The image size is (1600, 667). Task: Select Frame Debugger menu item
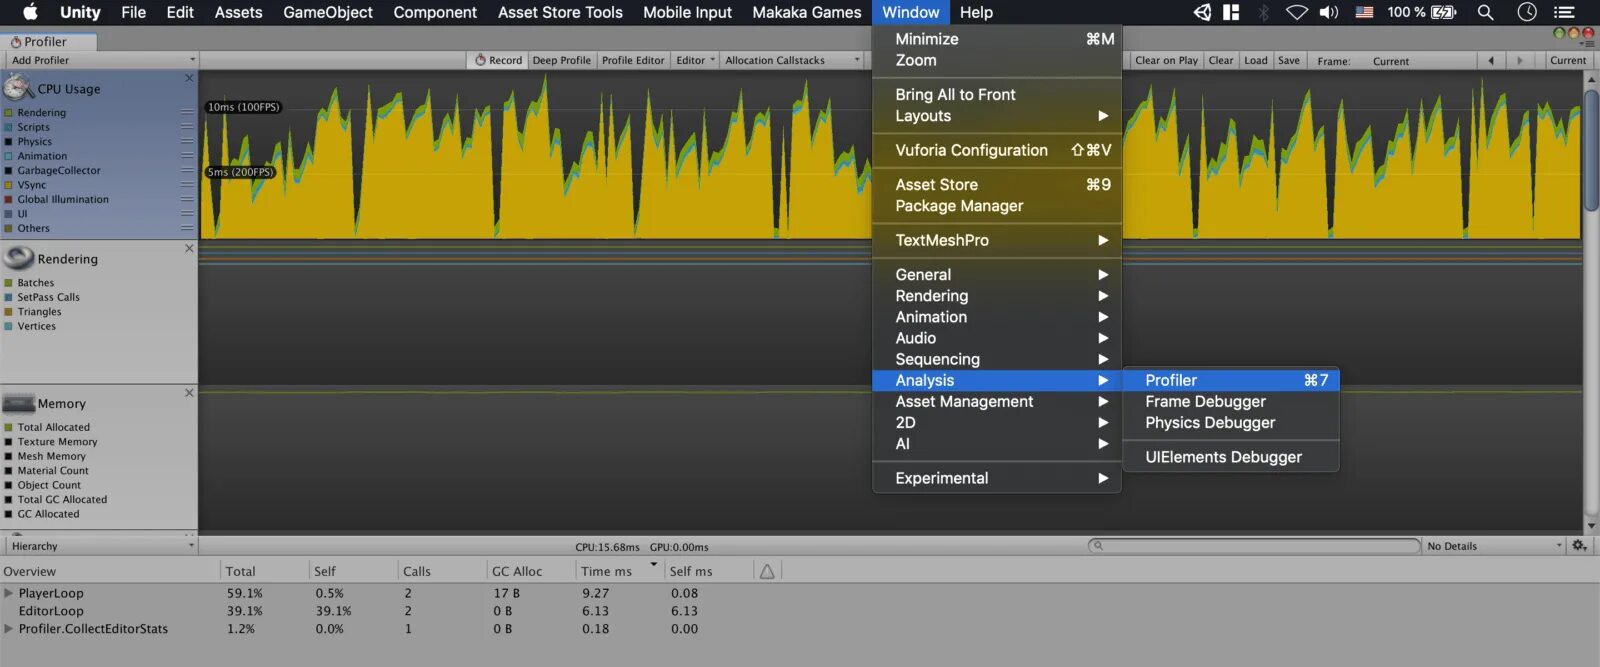(x=1231, y=401)
